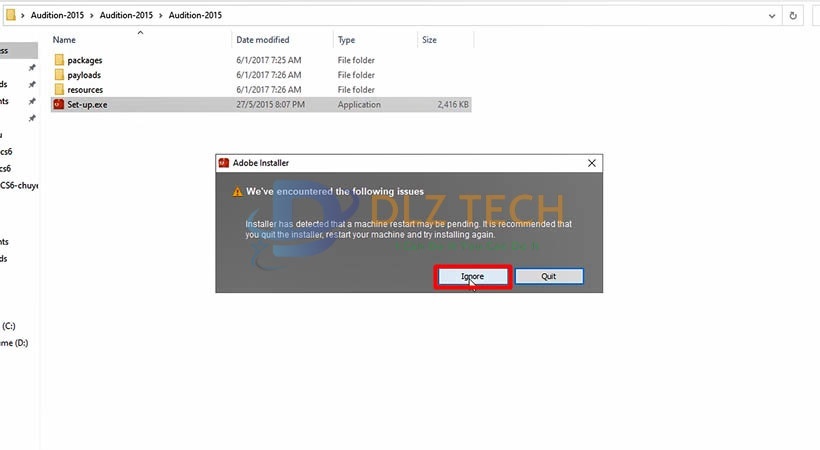Close the Adobe Installer dialog
Screen dimensions: 820x450
(x=591, y=163)
